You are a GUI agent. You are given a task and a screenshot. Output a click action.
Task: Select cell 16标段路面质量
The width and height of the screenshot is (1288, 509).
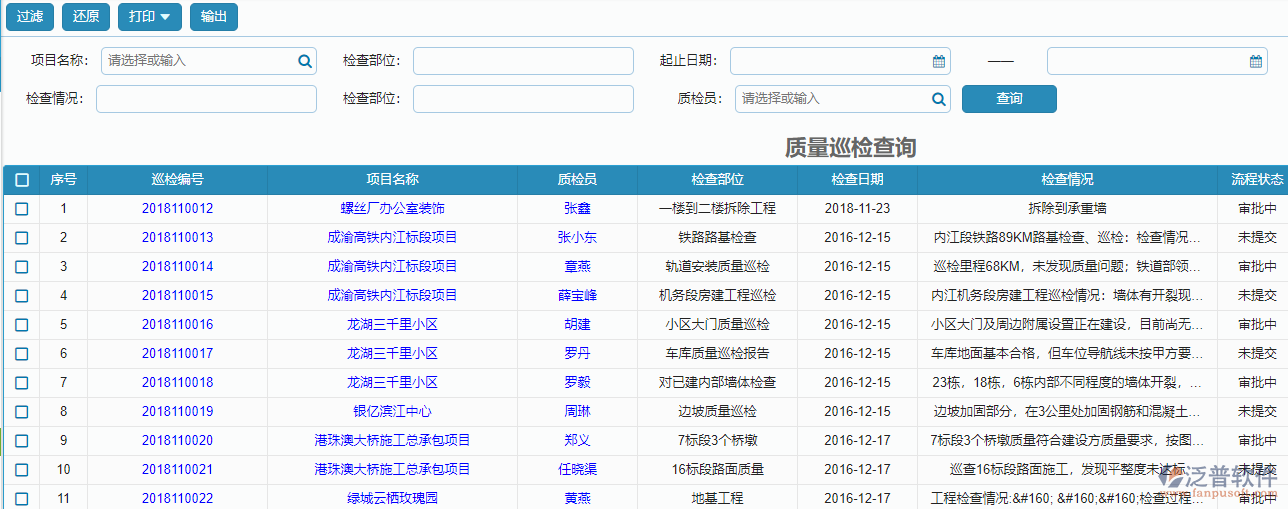pos(717,470)
